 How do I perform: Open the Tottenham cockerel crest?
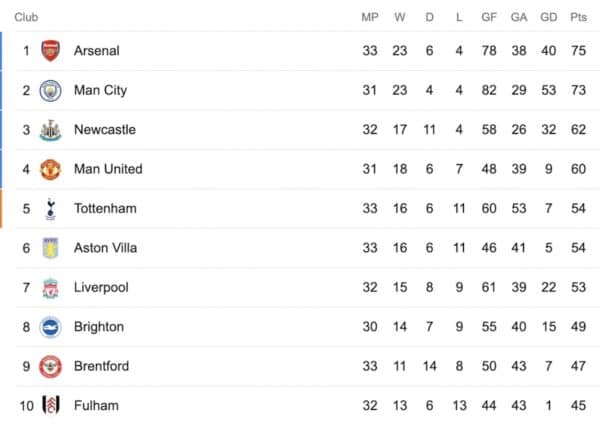(x=51, y=209)
